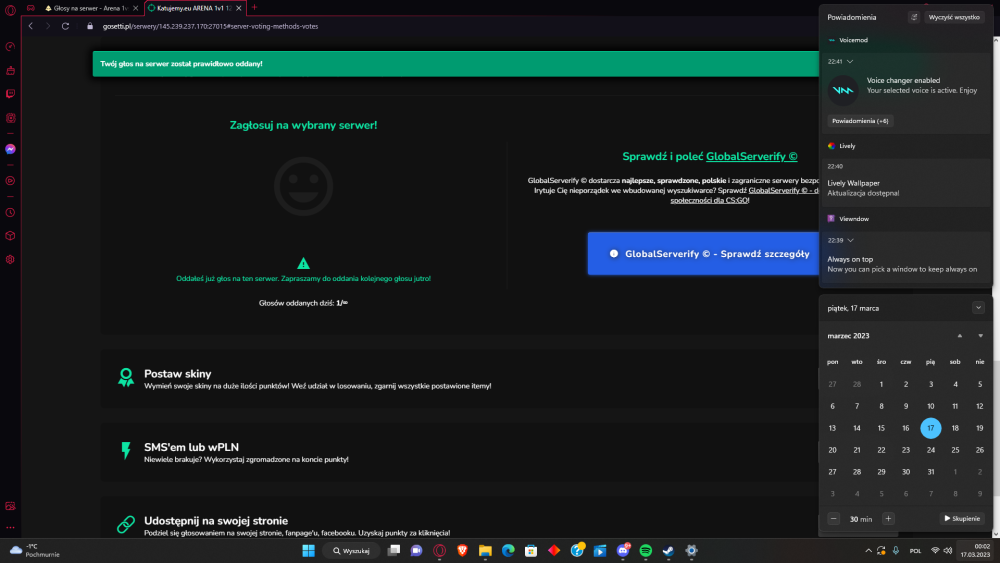The width and height of the screenshot is (1000, 563).
Task: Open File Explorer from taskbar
Action: point(485,551)
